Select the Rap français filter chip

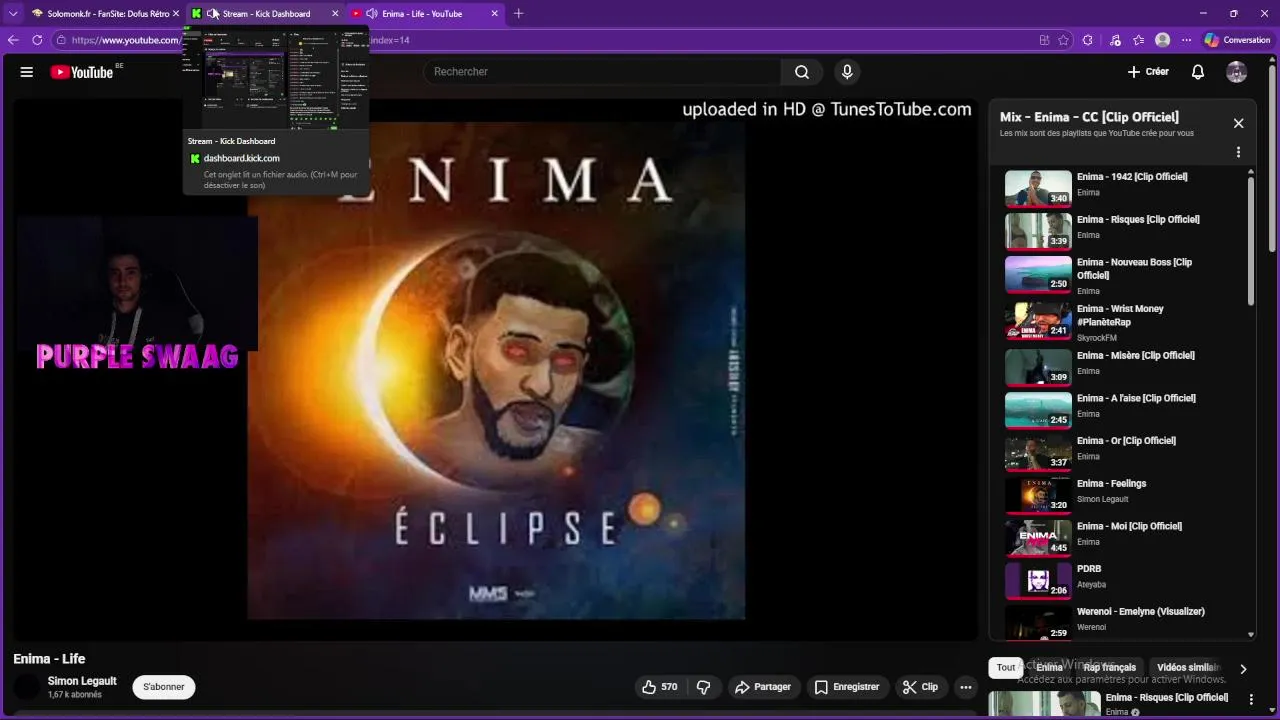[x=1109, y=667]
